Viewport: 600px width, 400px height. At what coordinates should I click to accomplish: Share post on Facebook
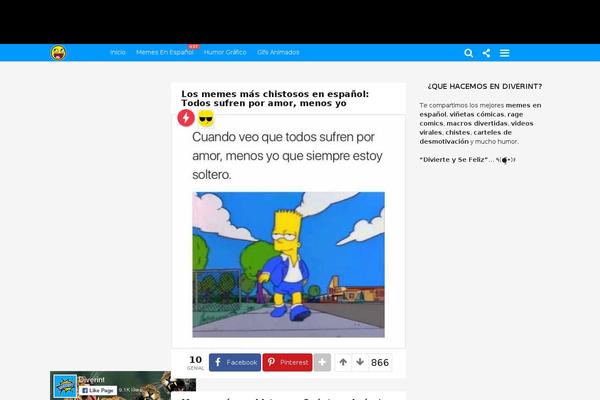235,362
